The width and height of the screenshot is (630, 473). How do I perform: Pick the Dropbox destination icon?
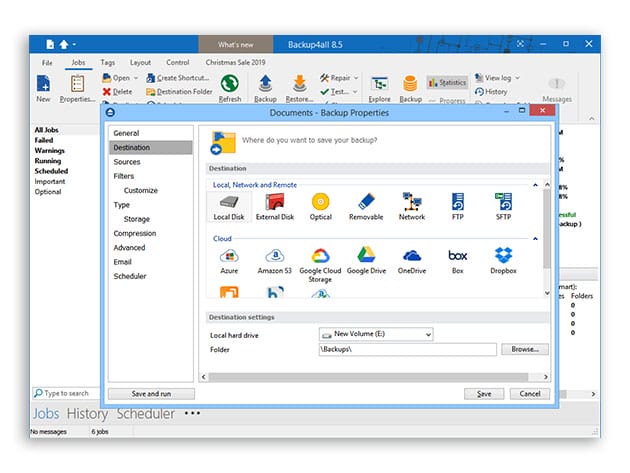click(x=503, y=258)
